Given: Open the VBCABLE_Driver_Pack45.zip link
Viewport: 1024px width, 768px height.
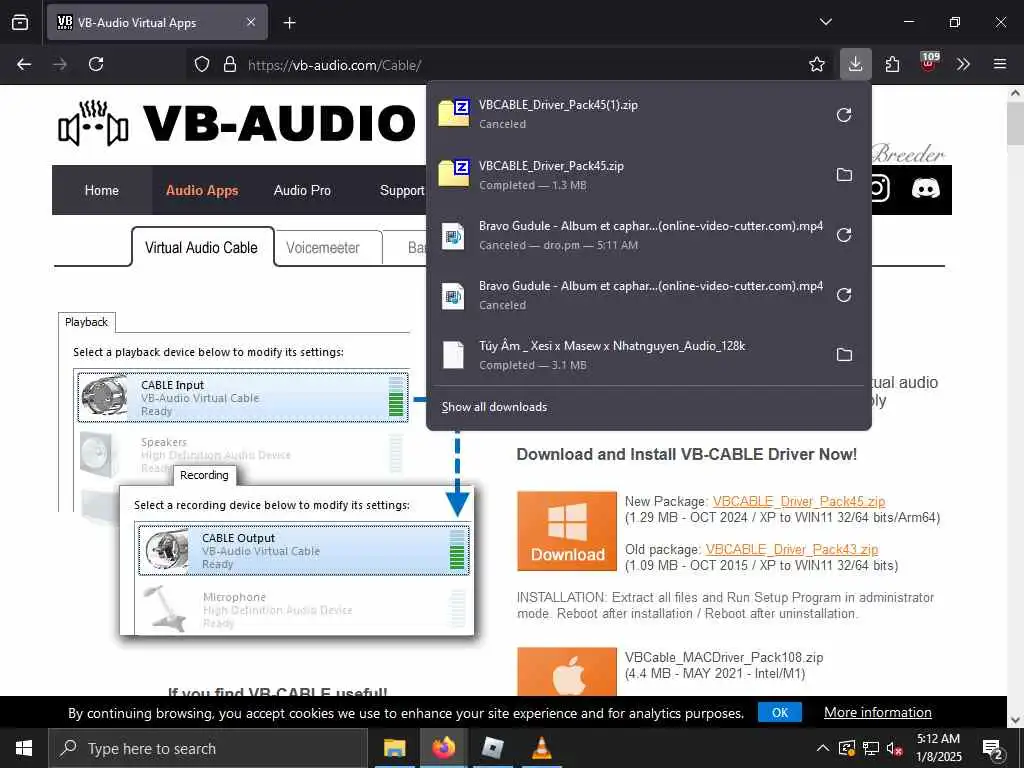Looking at the screenshot, I should pyautogui.click(x=799, y=502).
